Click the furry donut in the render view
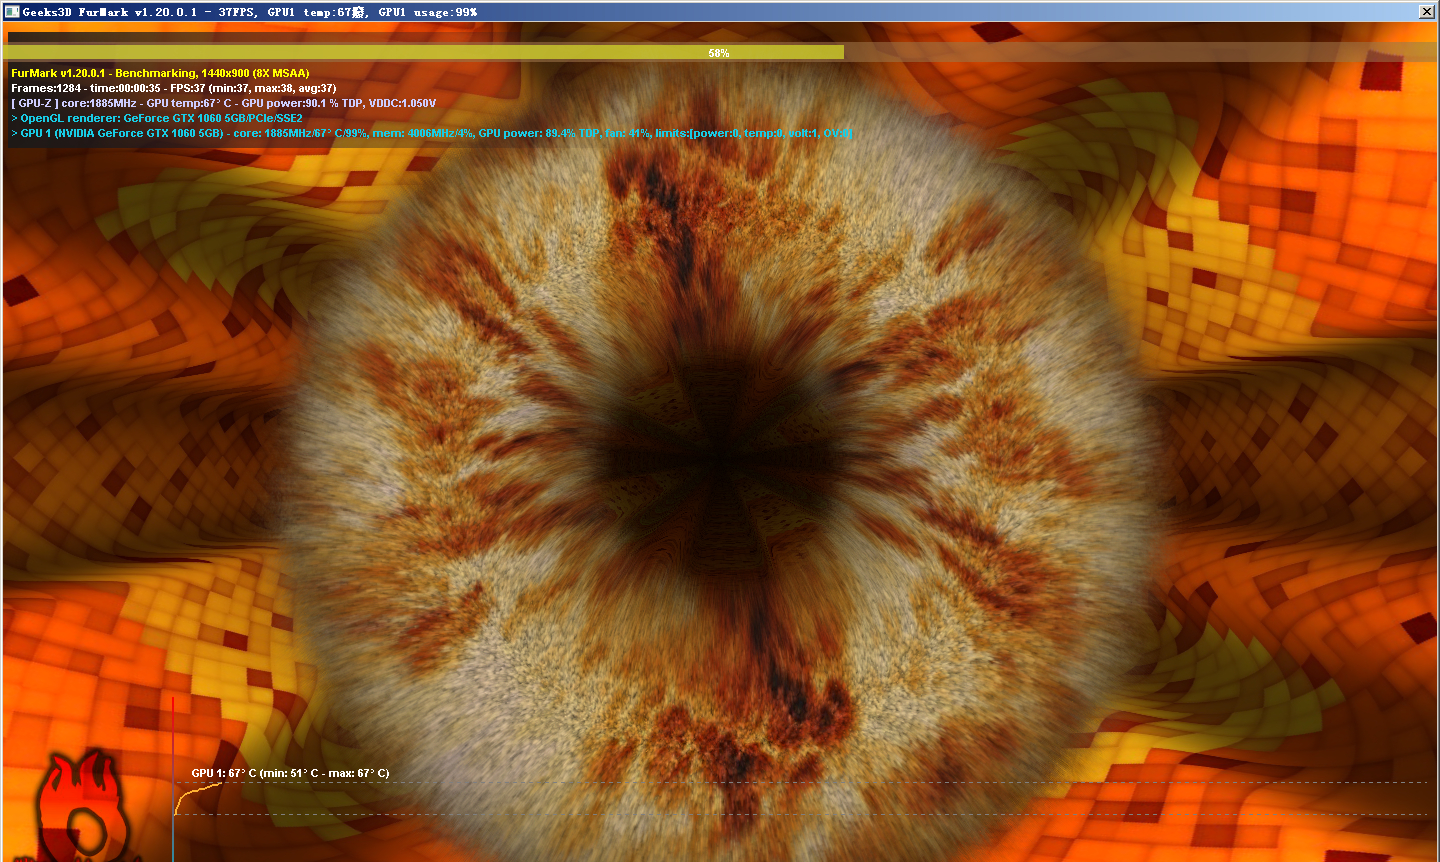Screen dimensions: 1440x862 point(722,460)
